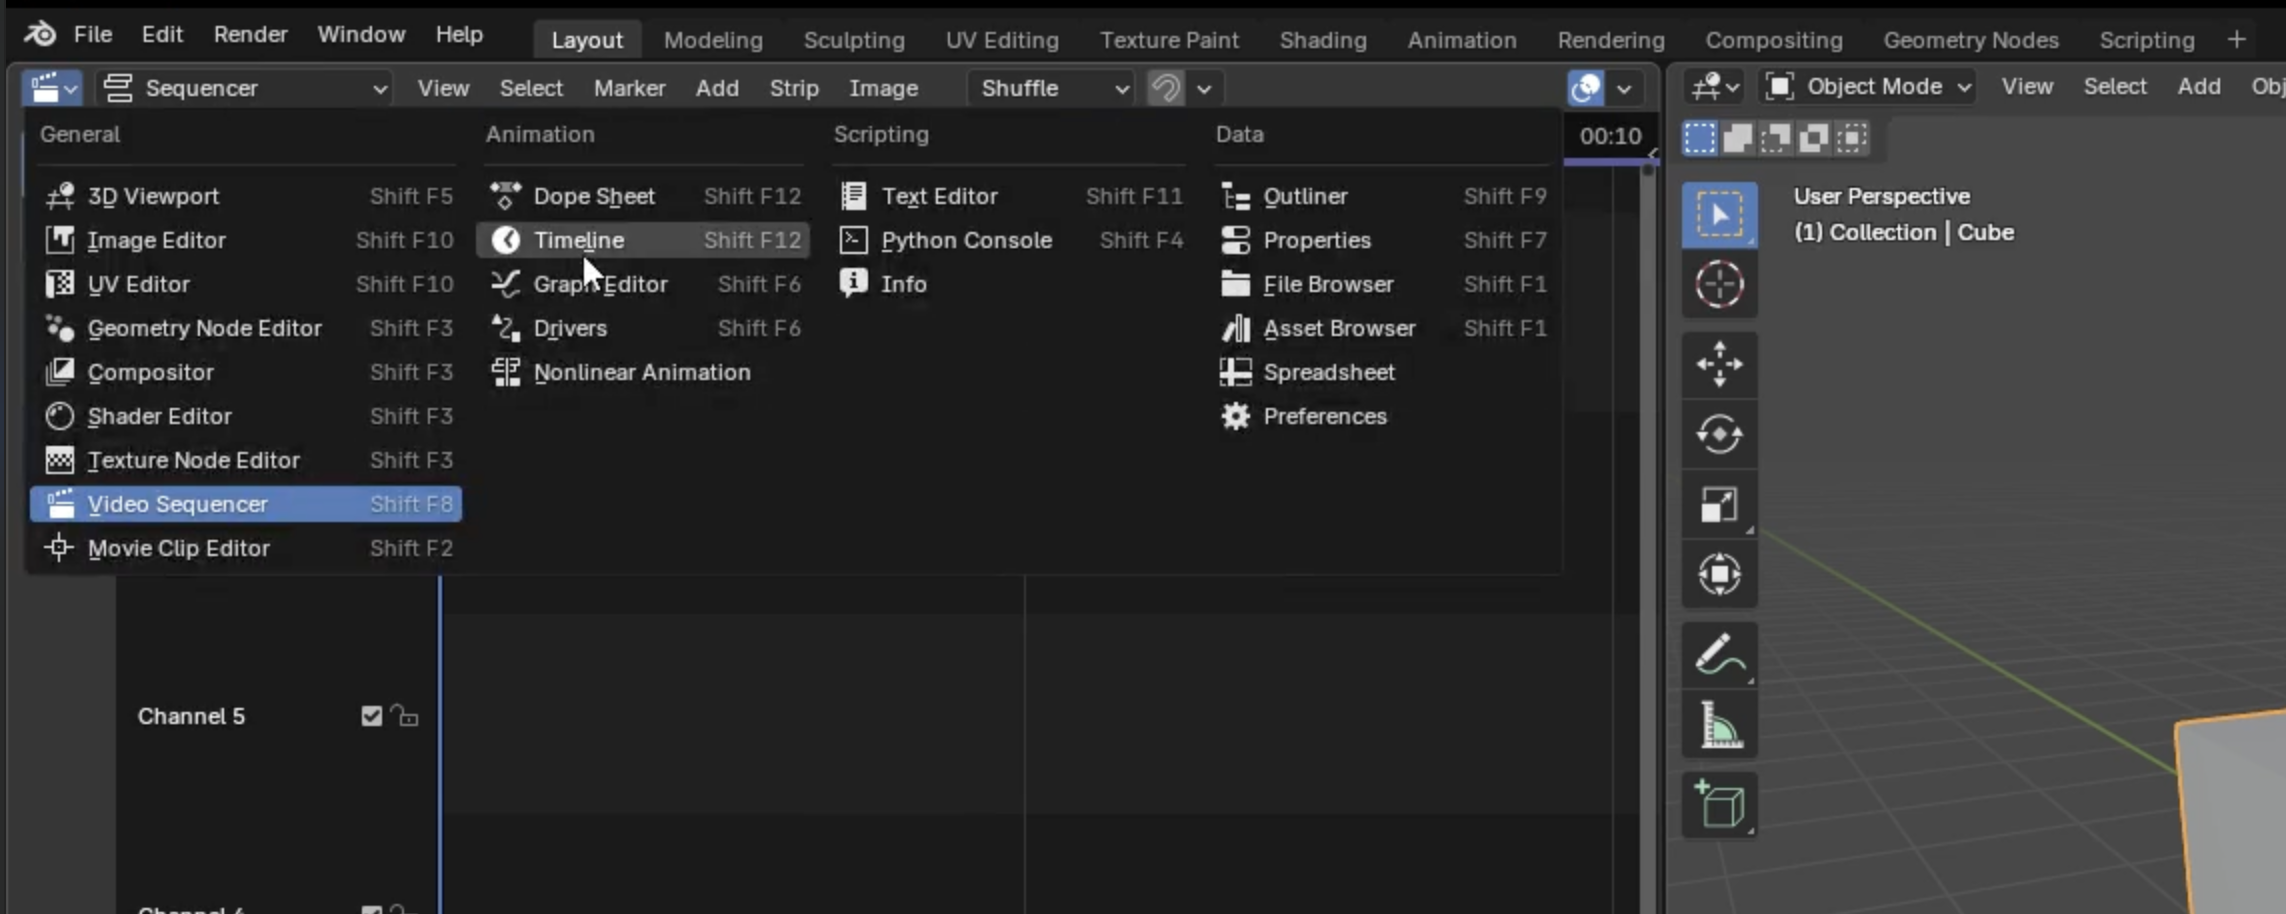Open Preferences editor entry
The width and height of the screenshot is (2286, 914).
click(1383, 416)
